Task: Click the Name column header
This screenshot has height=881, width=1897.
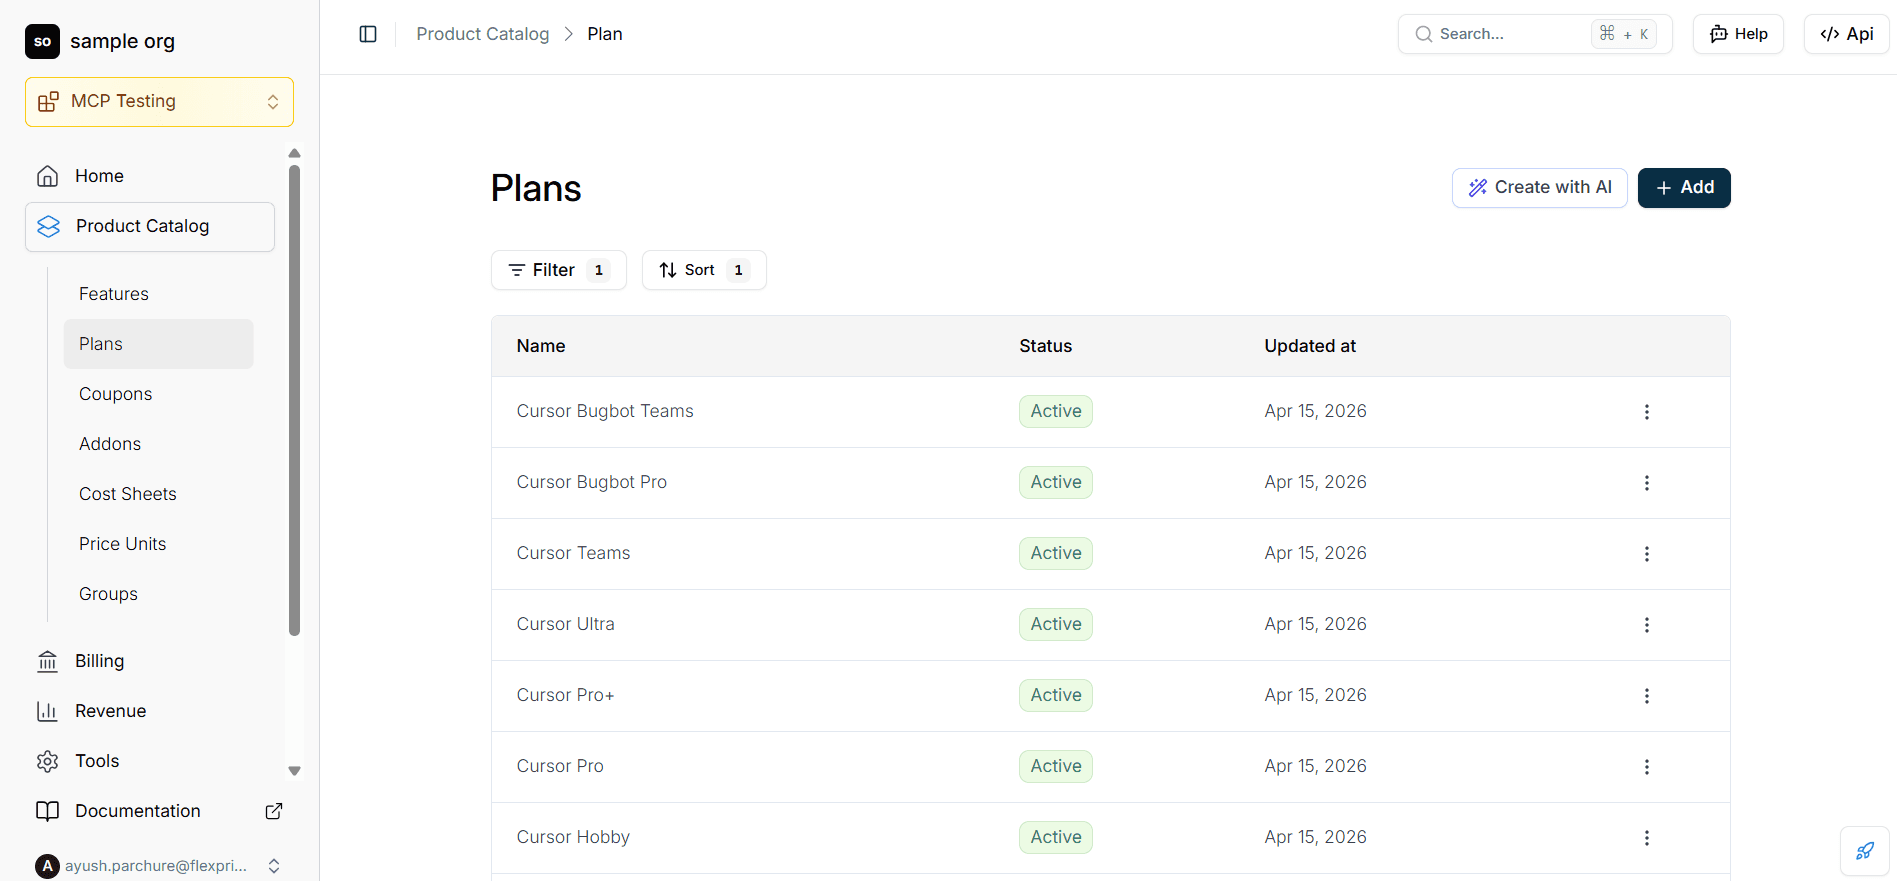Action: click(x=541, y=346)
